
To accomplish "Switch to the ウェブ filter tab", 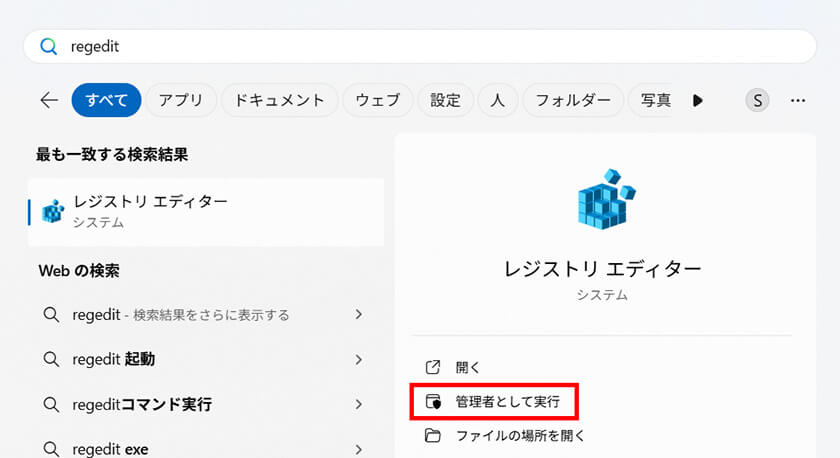I will click(x=378, y=100).
